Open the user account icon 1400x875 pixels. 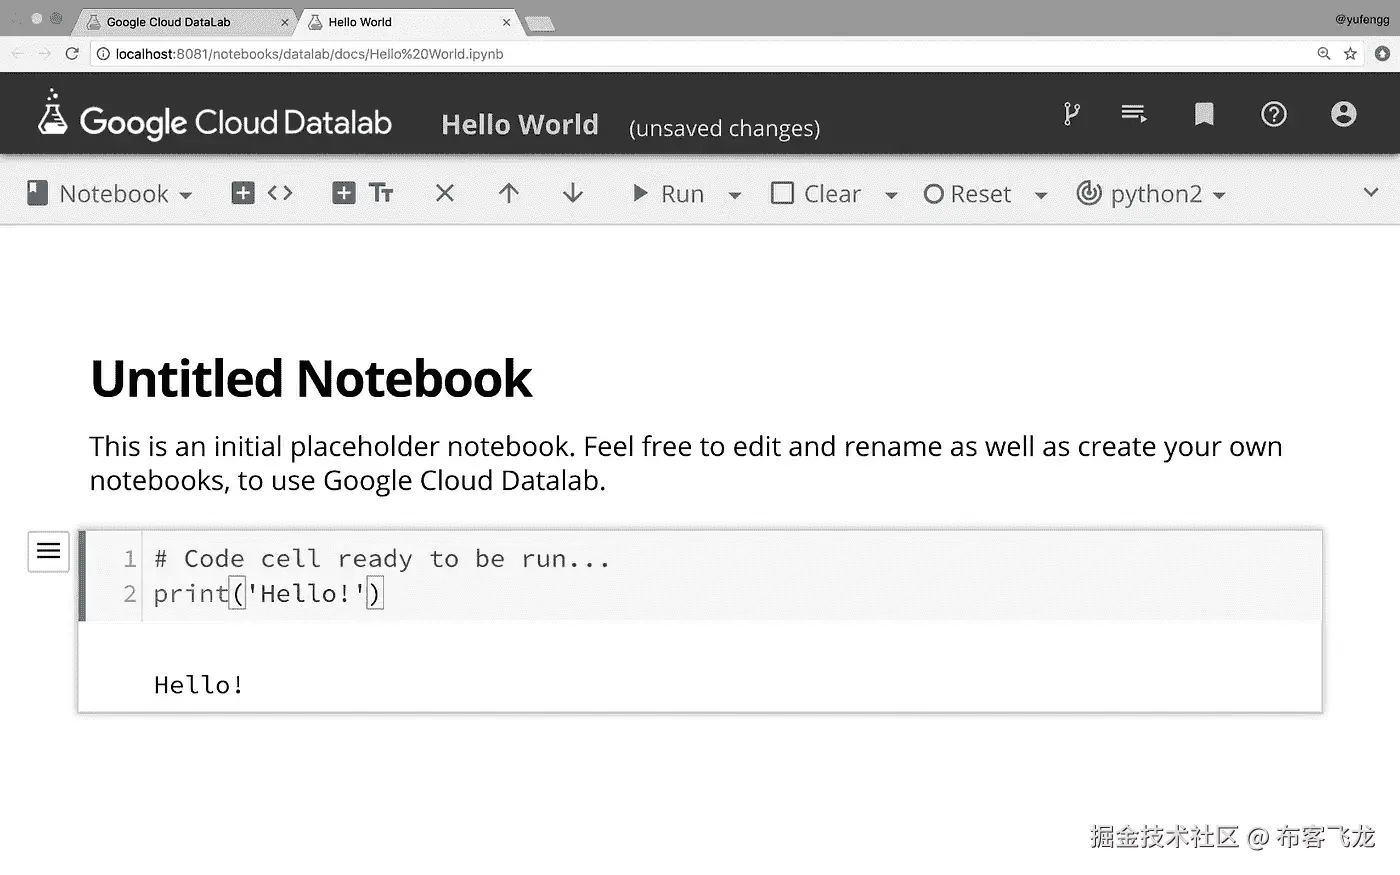click(1343, 114)
